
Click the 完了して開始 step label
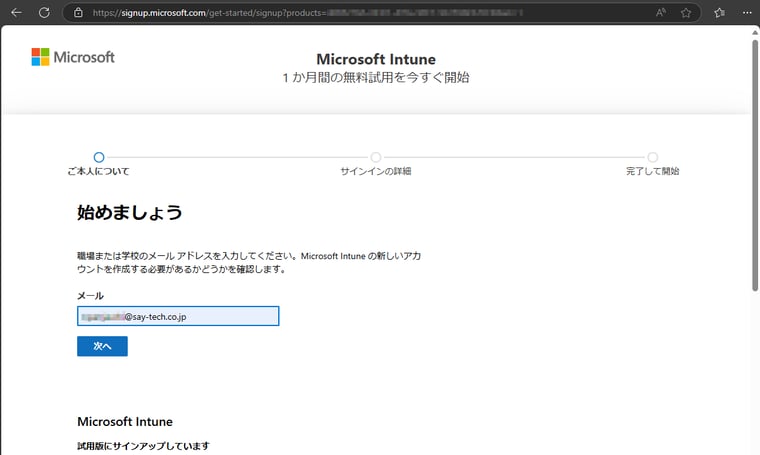pos(653,172)
